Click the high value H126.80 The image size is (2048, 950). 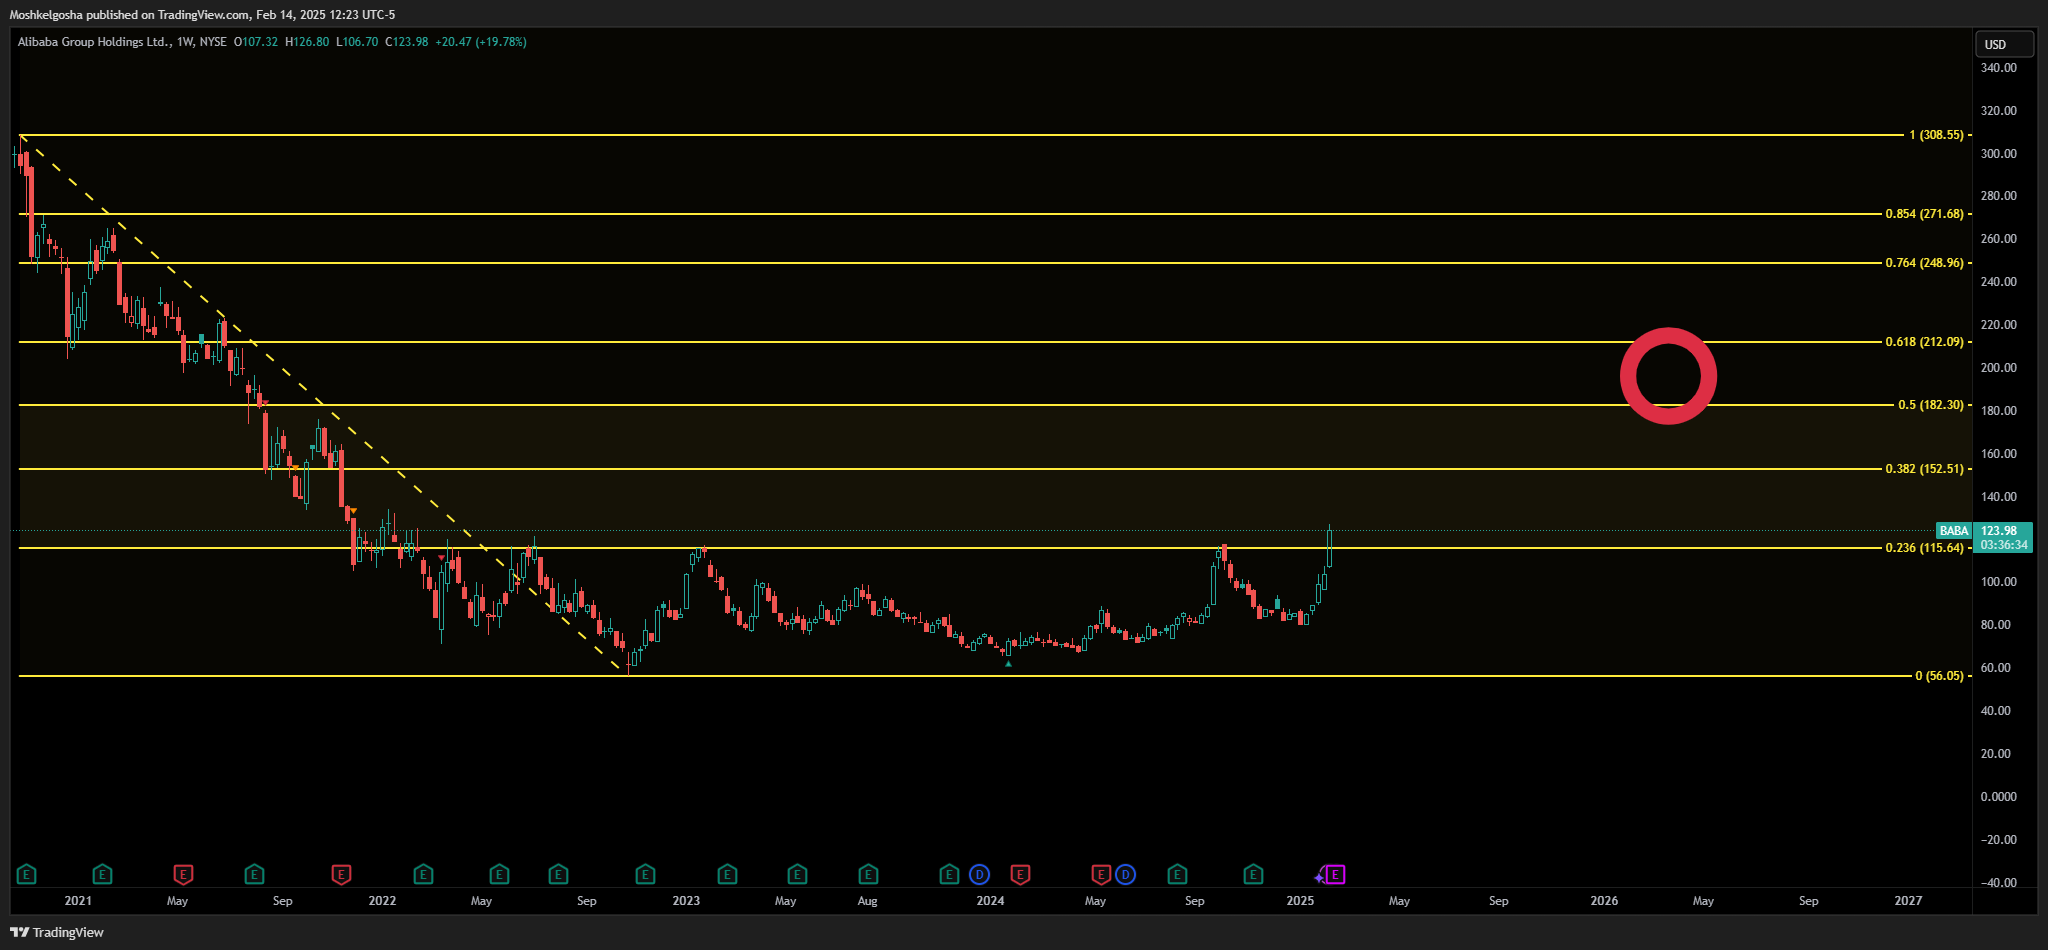[307, 42]
